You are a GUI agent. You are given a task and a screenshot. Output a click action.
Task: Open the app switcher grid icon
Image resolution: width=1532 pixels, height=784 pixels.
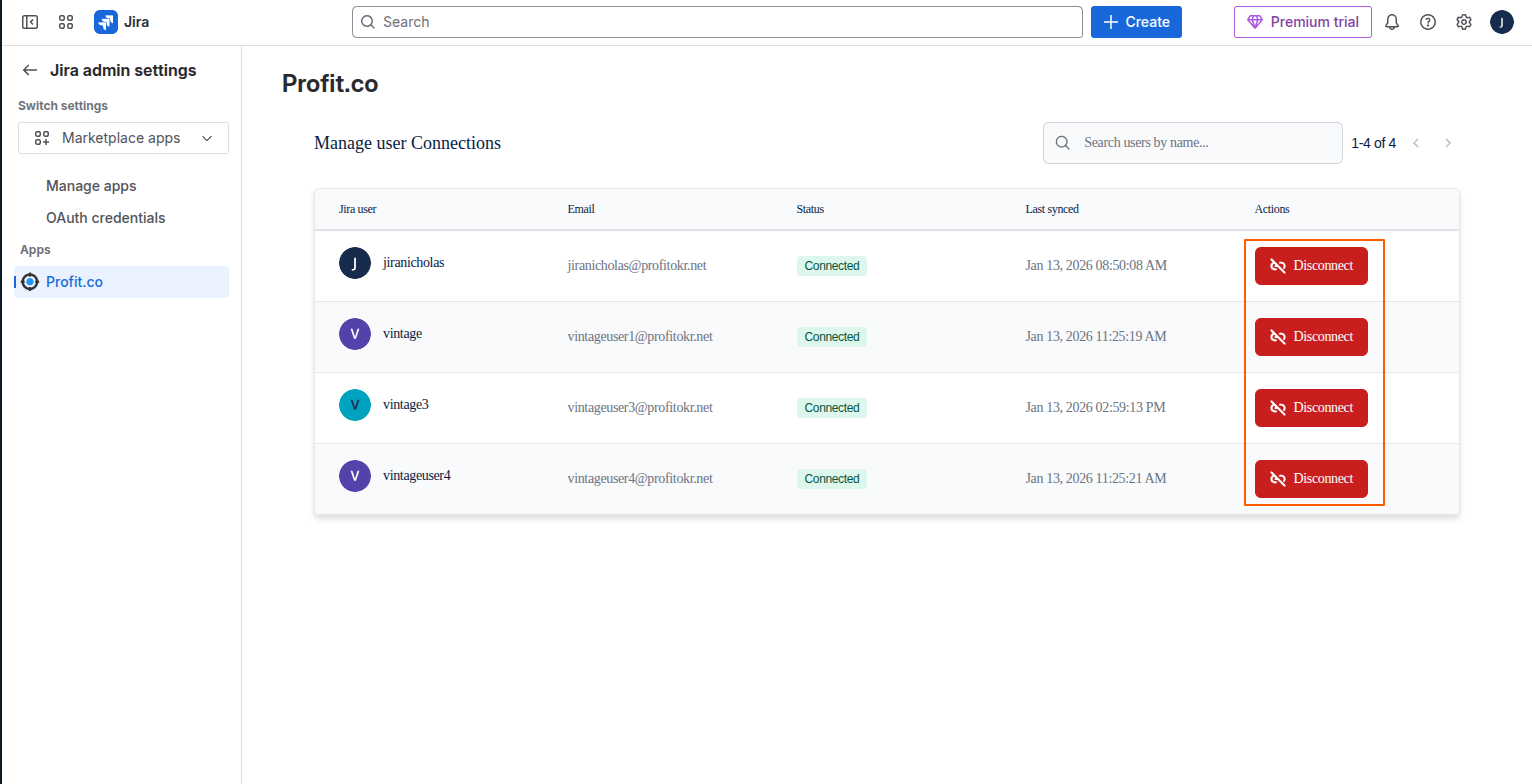coord(66,22)
